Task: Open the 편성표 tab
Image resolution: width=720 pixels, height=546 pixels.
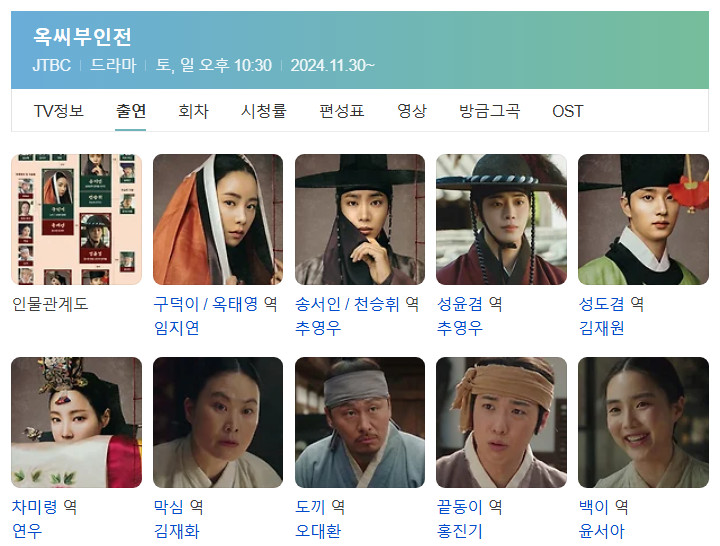Action: pyautogui.click(x=342, y=111)
